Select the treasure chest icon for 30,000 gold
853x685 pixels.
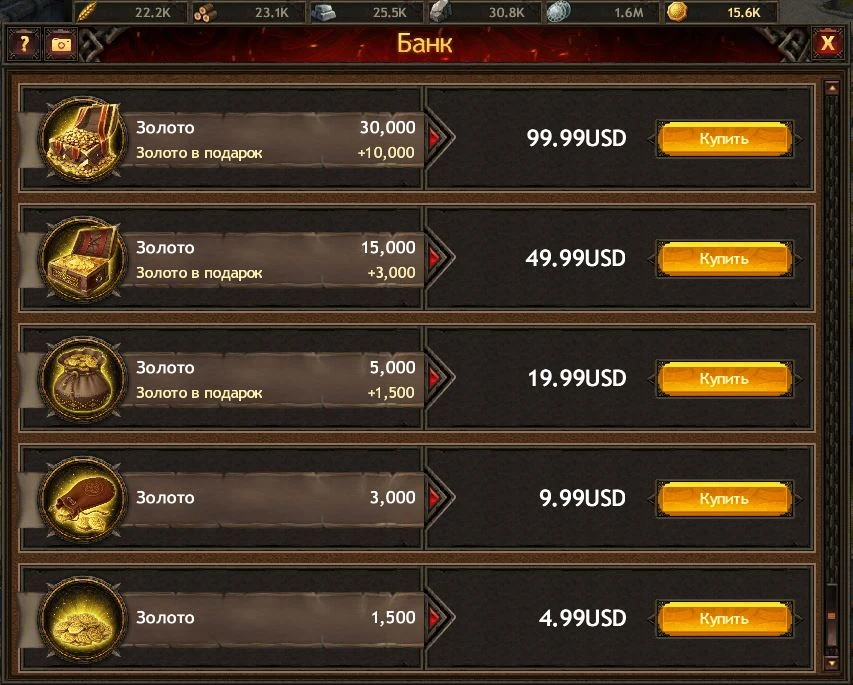82,139
